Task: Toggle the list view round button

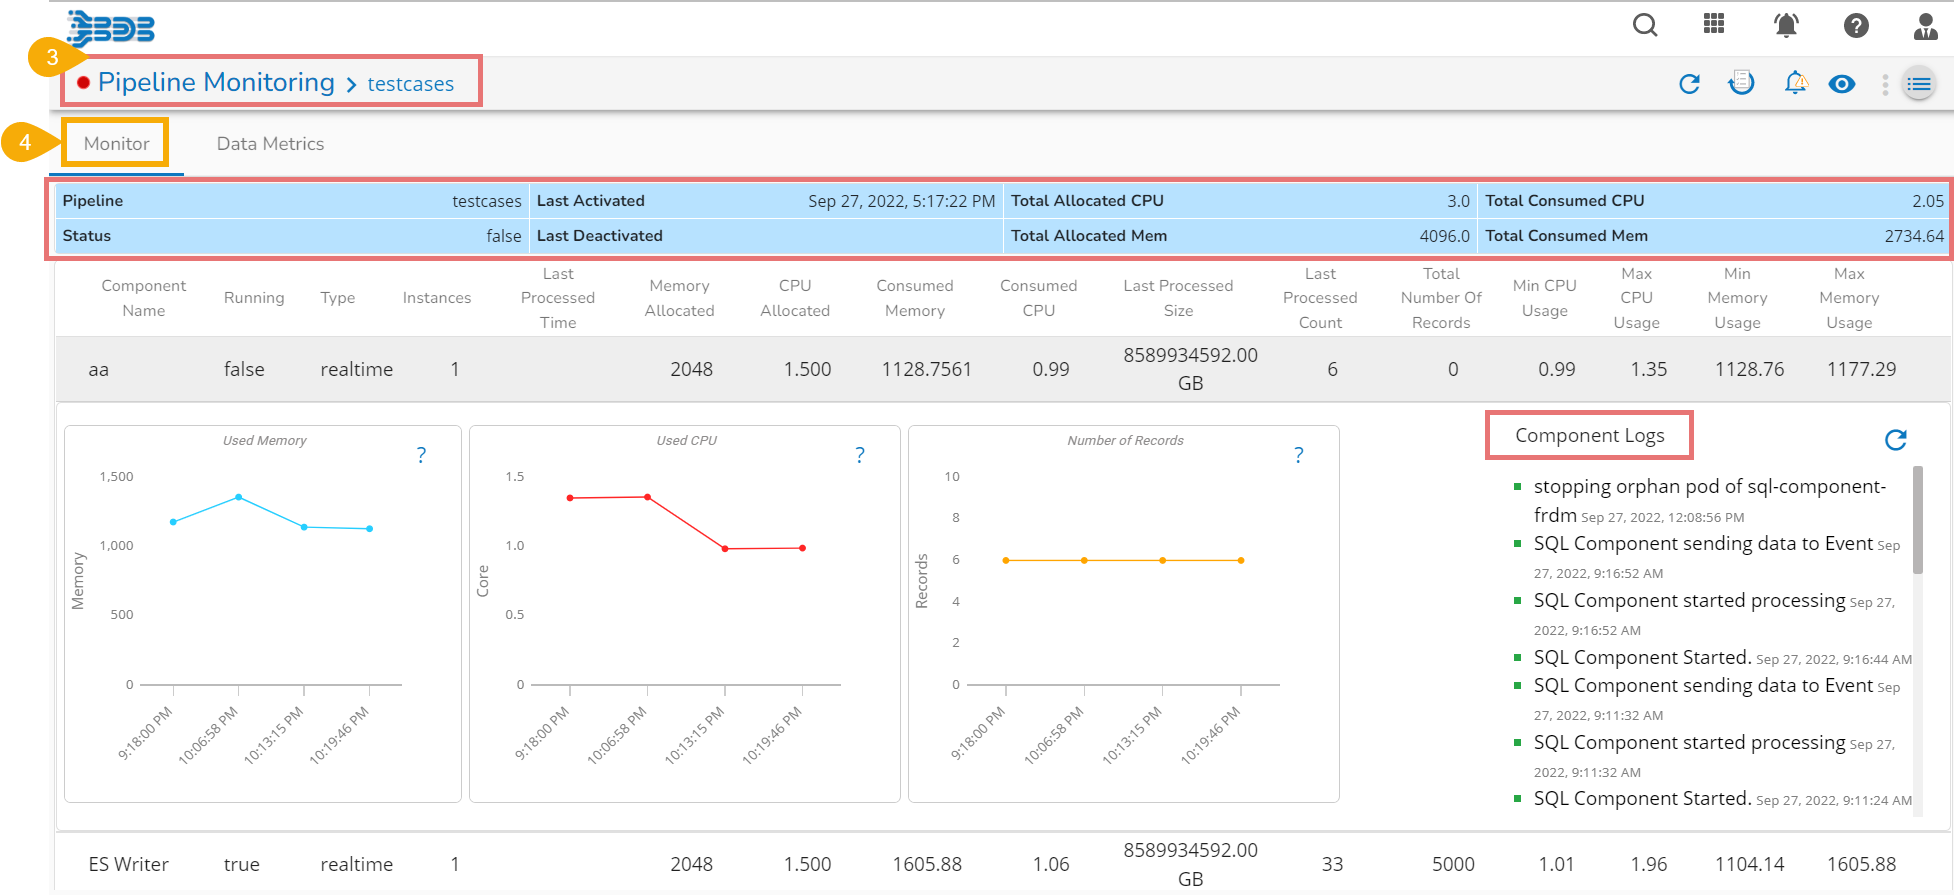Action: [x=1918, y=84]
